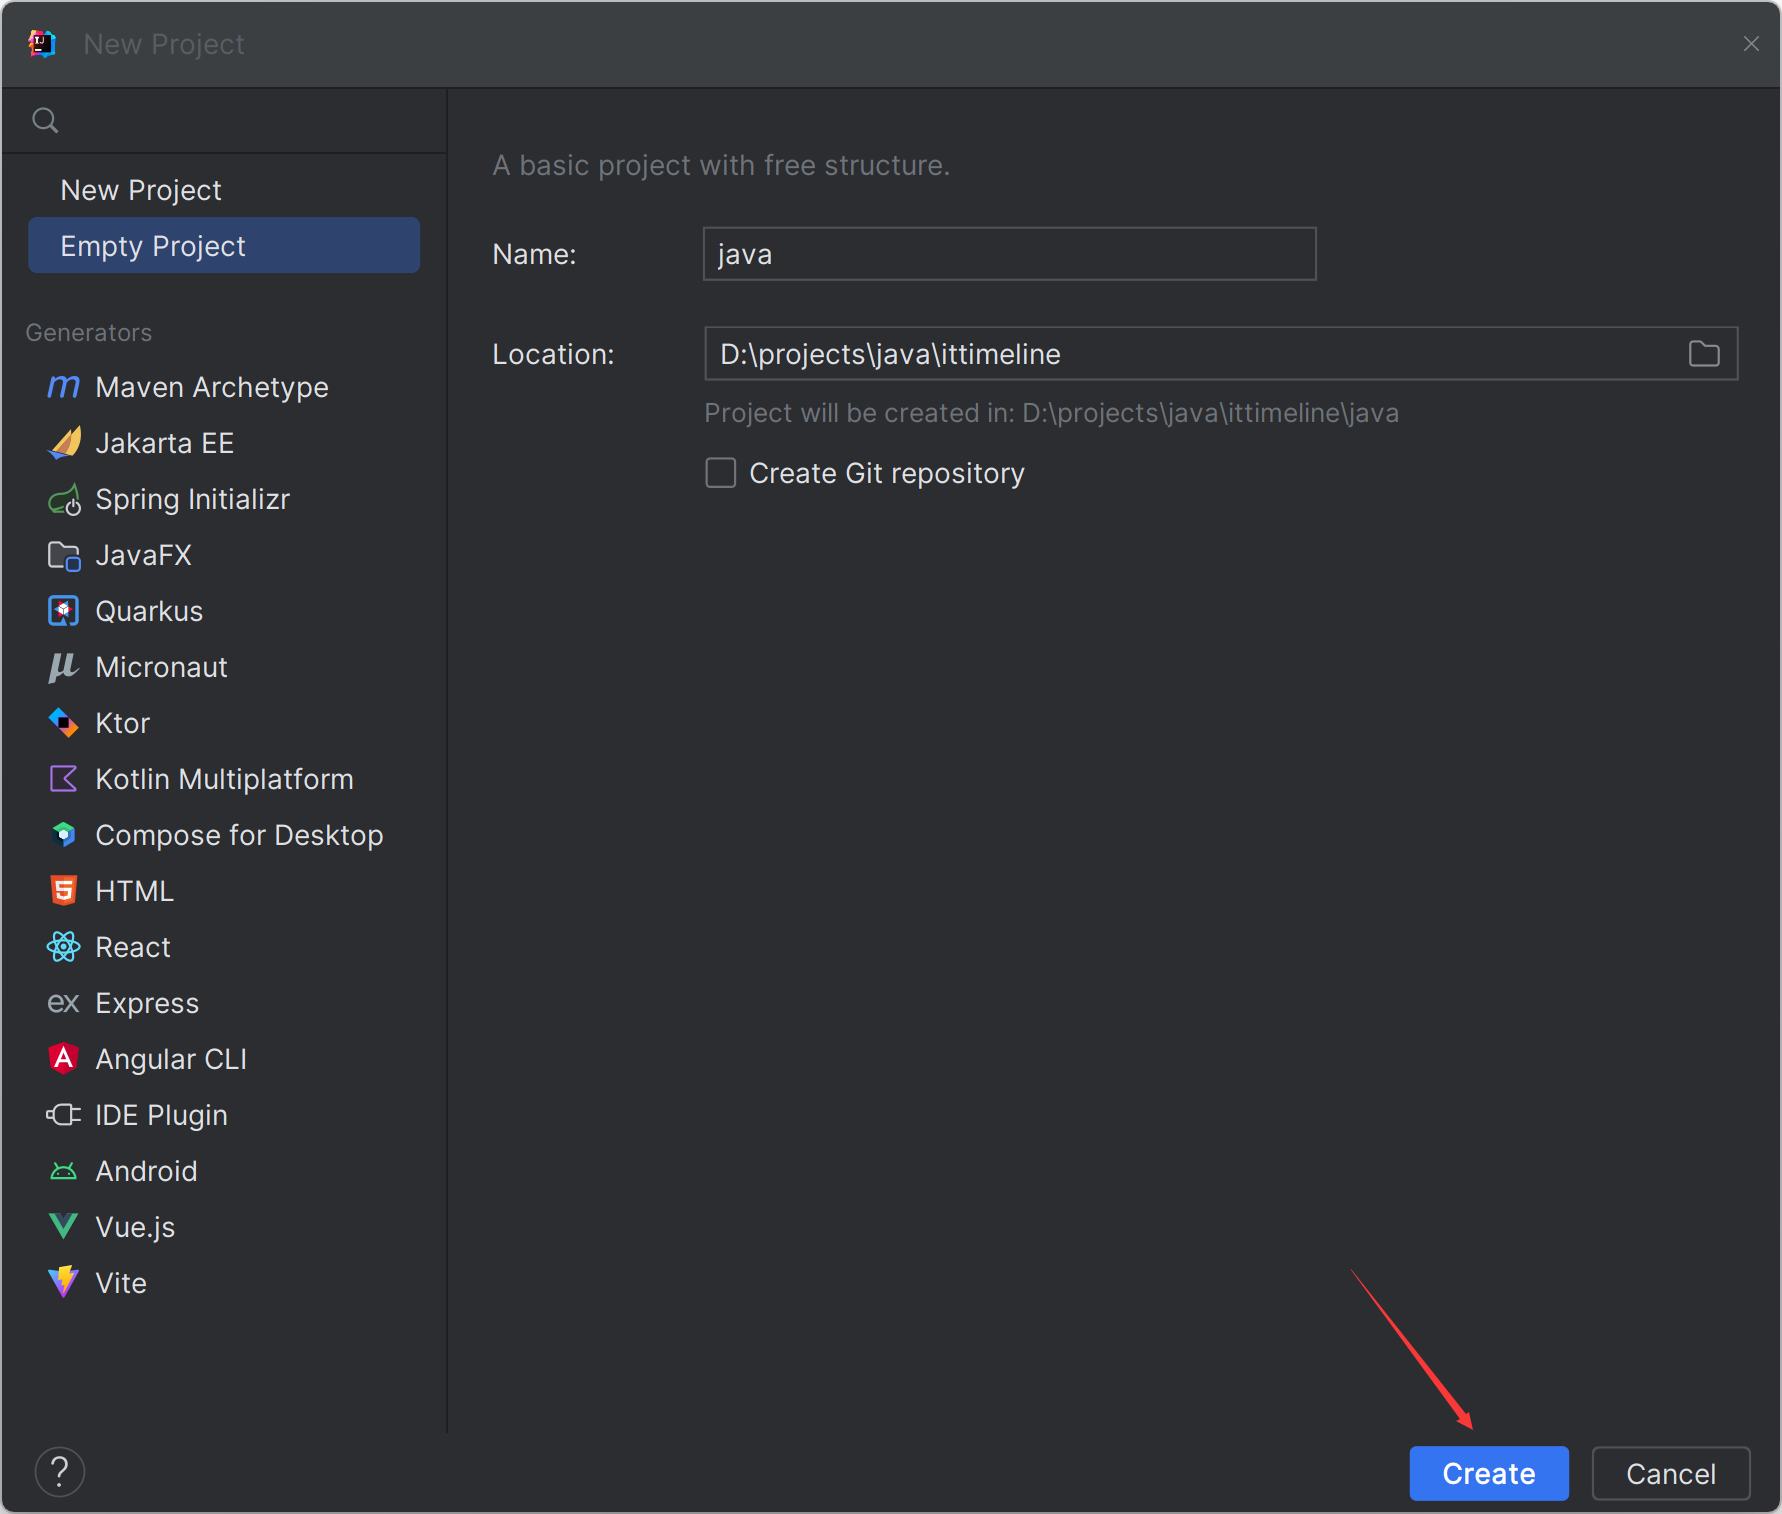The height and width of the screenshot is (1514, 1782).
Task: Select the Ktor label
Action: pyautogui.click(x=122, y=723)
